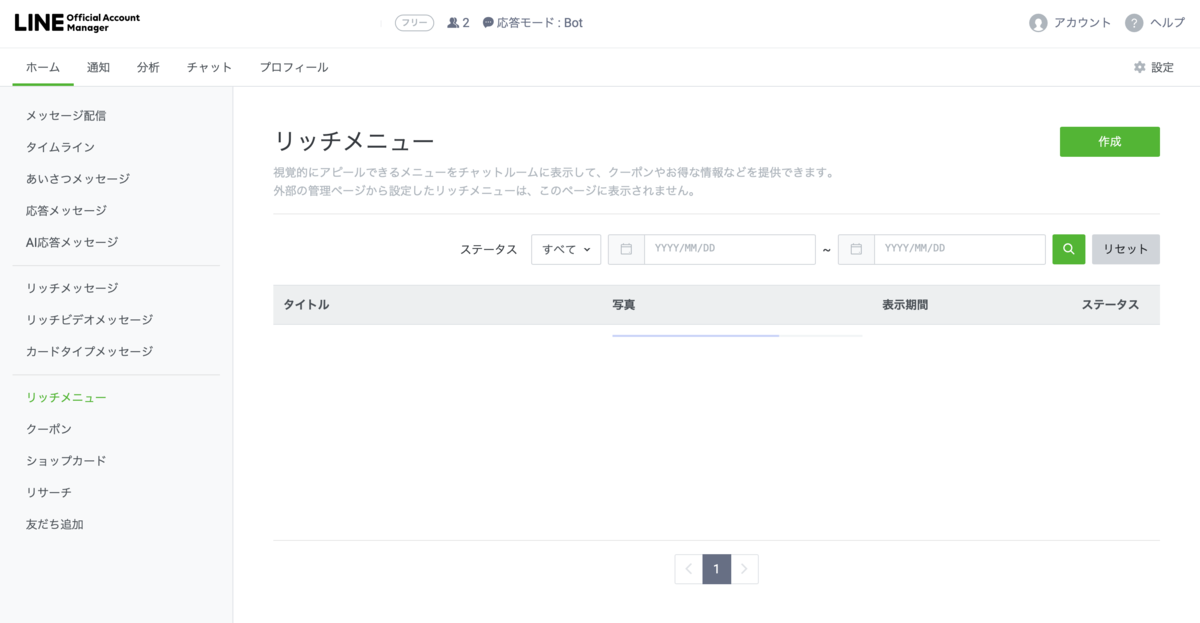Click the end date calendar icon
The width and height of the screenshot is (1200, 623).
click(856, 249)
